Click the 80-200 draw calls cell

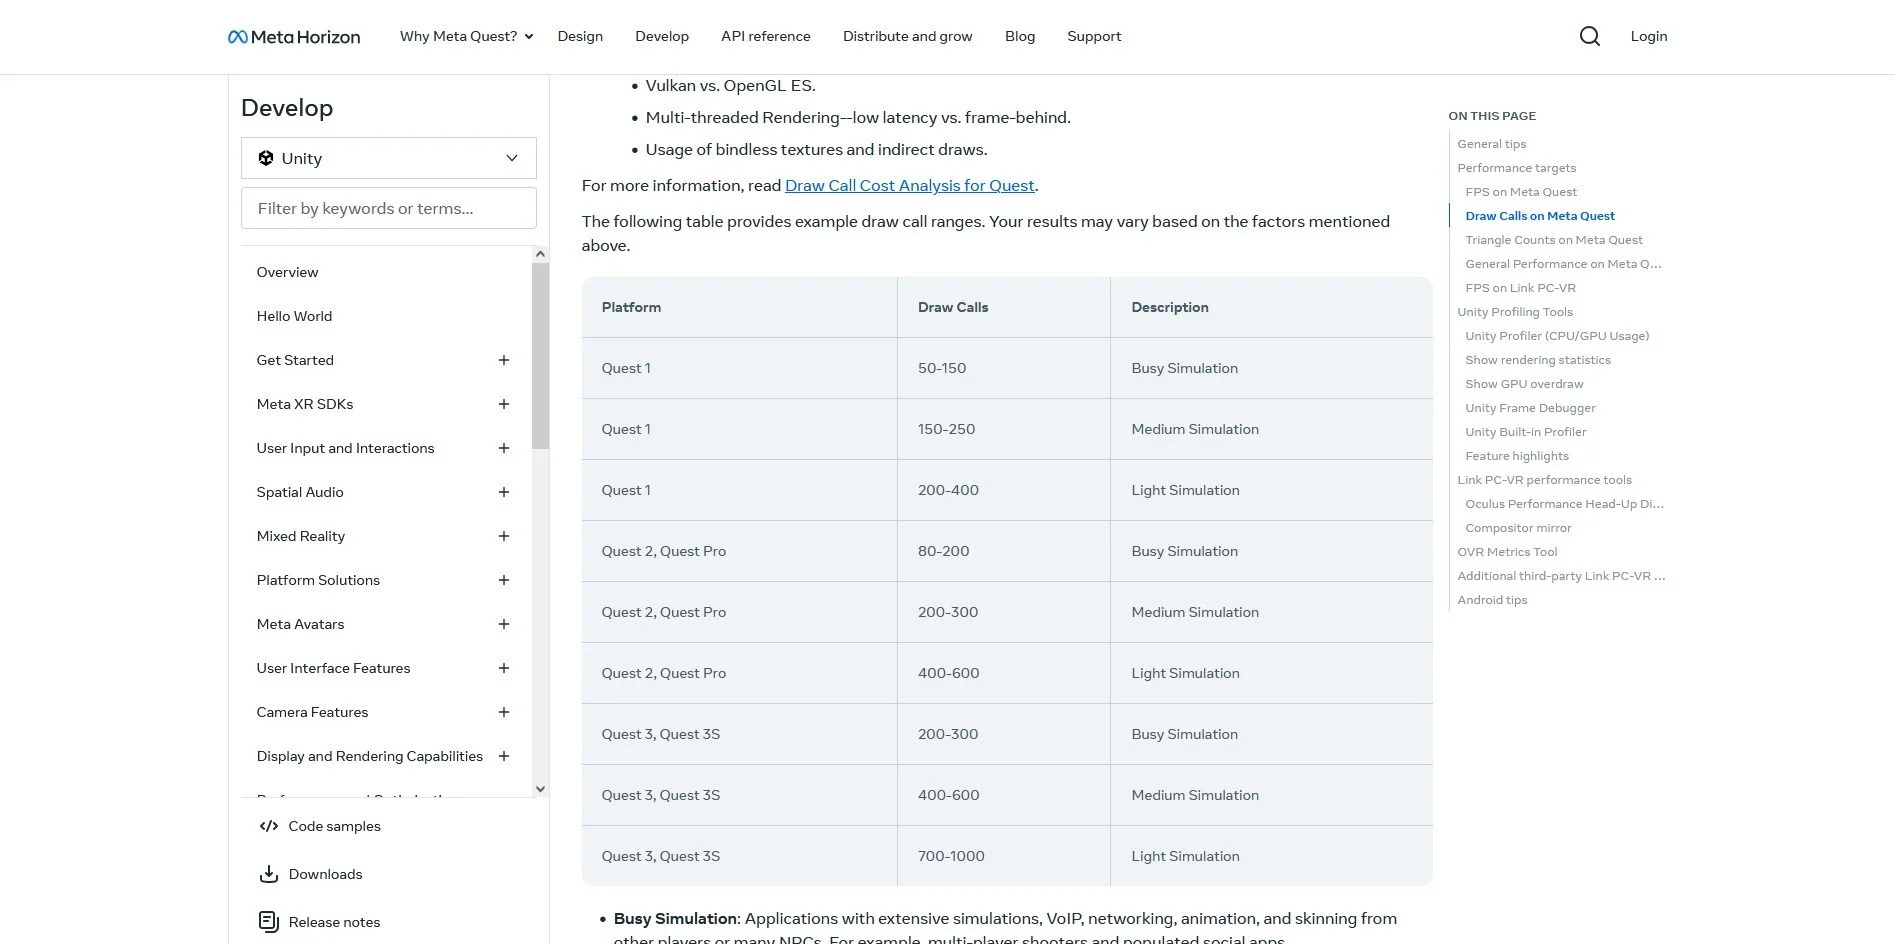(x=1003, y=551)
